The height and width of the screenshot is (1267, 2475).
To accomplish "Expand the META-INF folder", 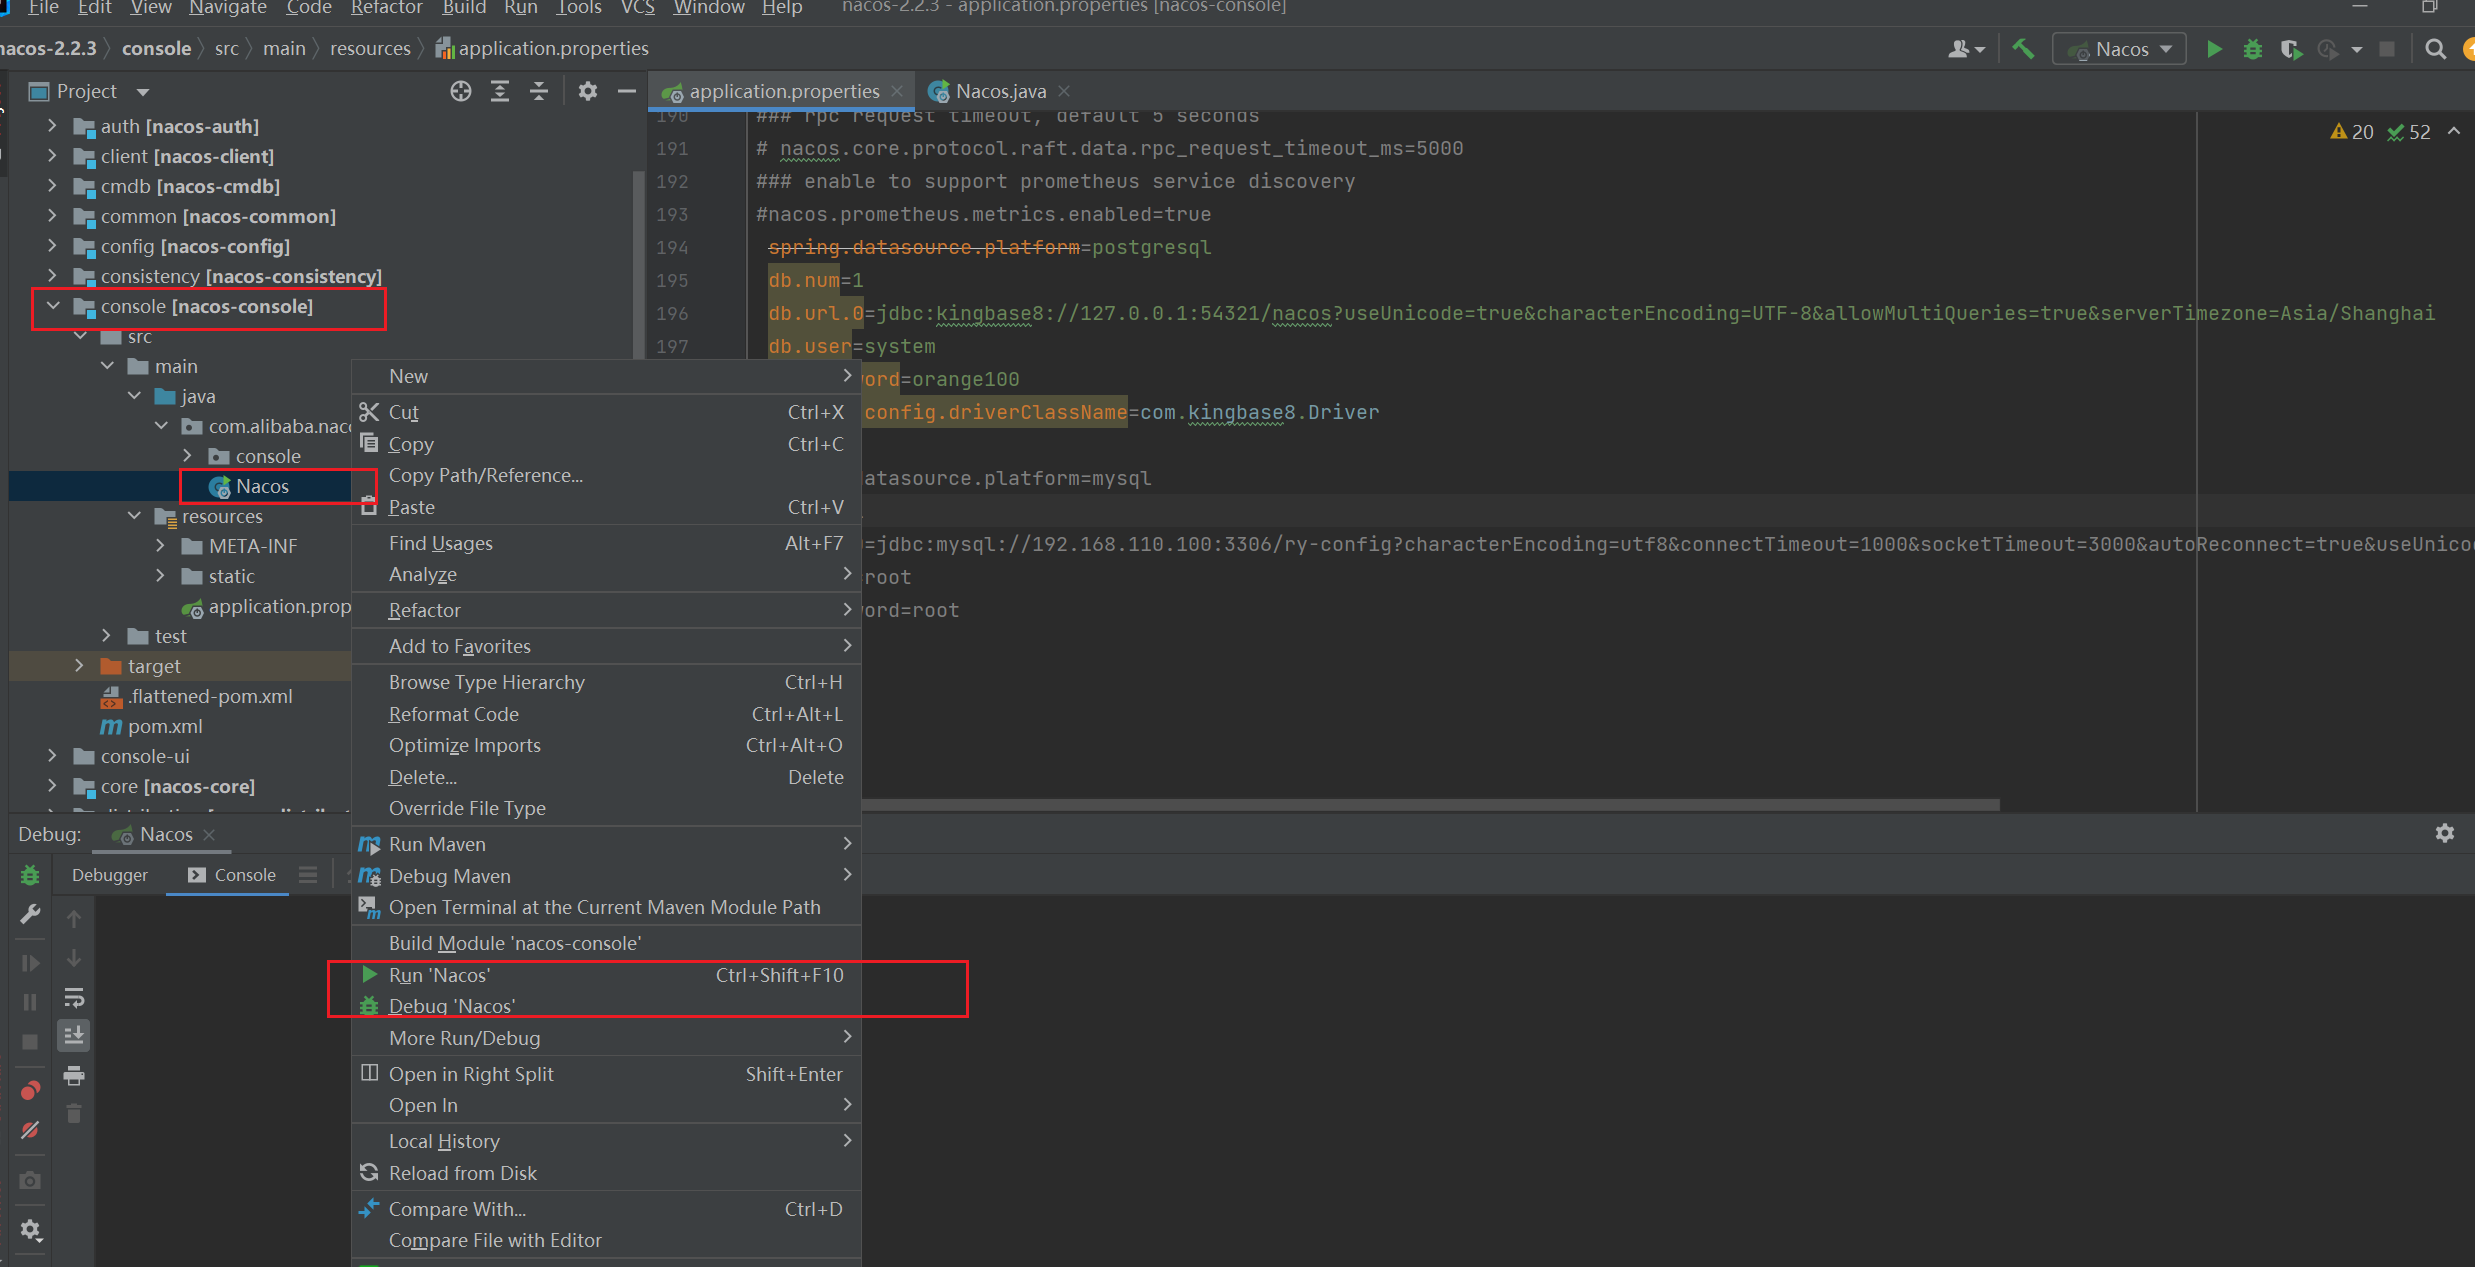I will pos(160,546).
